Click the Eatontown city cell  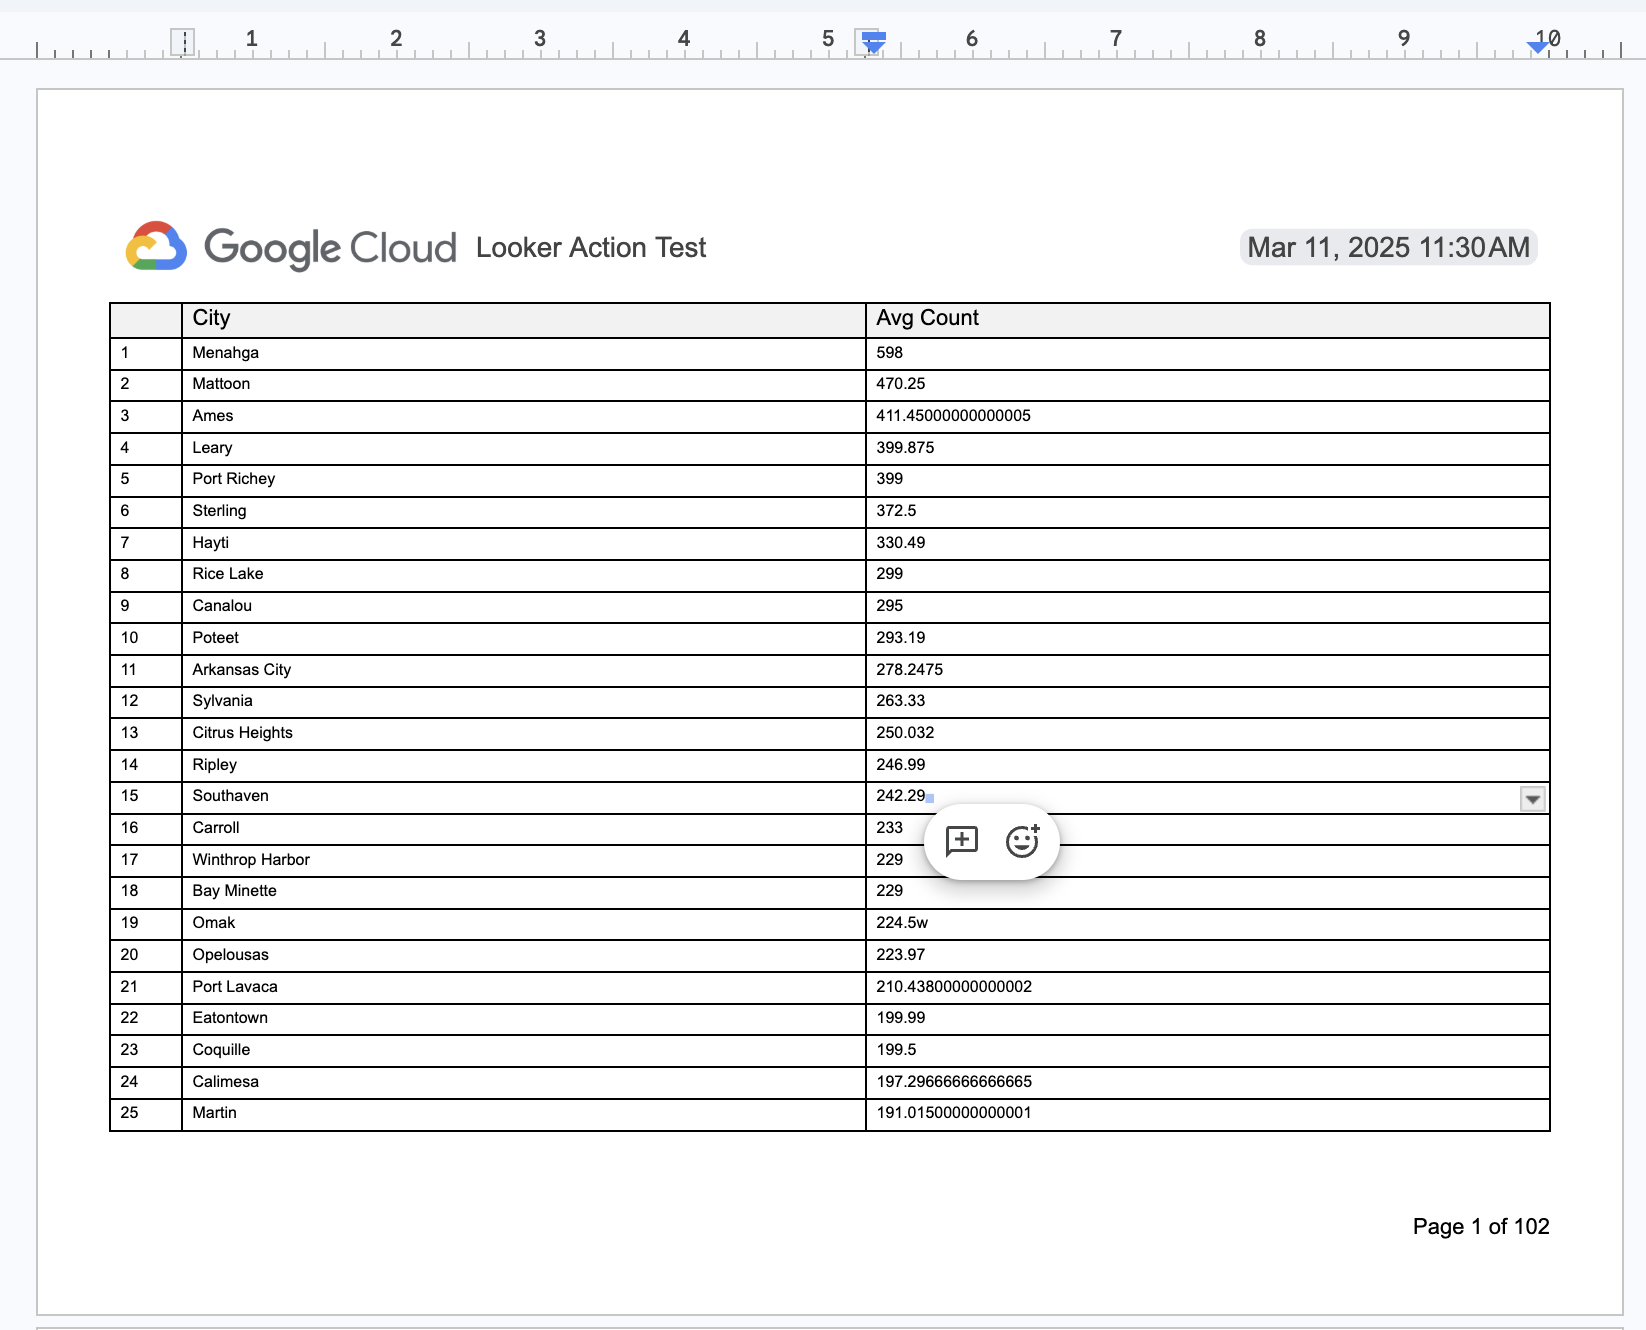(523, 1018)
